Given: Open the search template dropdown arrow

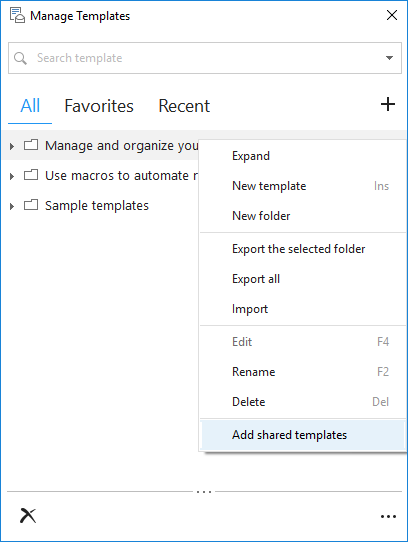Looking at the screenshot, I should pos(389,58).
